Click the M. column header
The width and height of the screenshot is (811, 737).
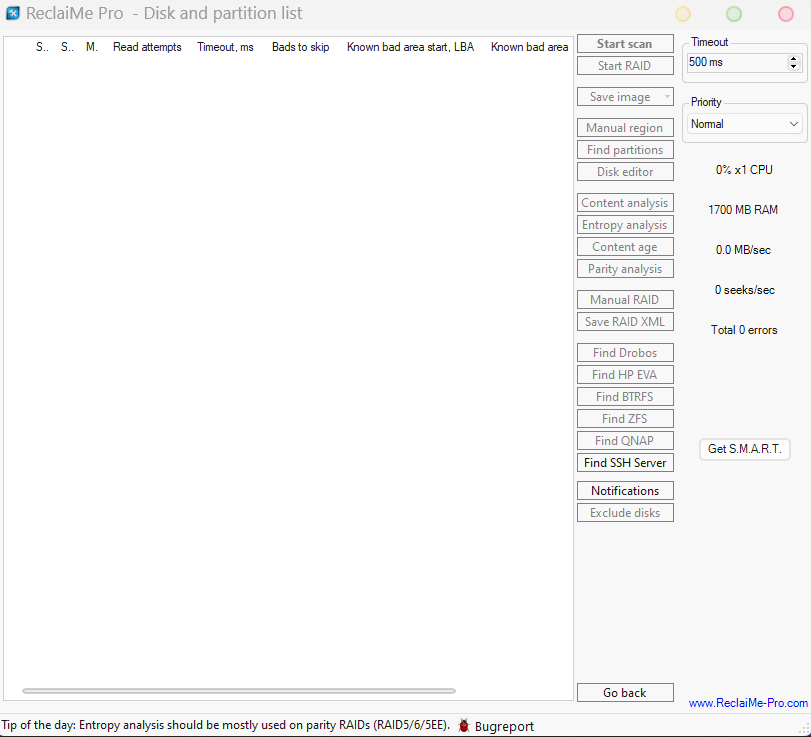pyautogui.click(x=92, y=47)
